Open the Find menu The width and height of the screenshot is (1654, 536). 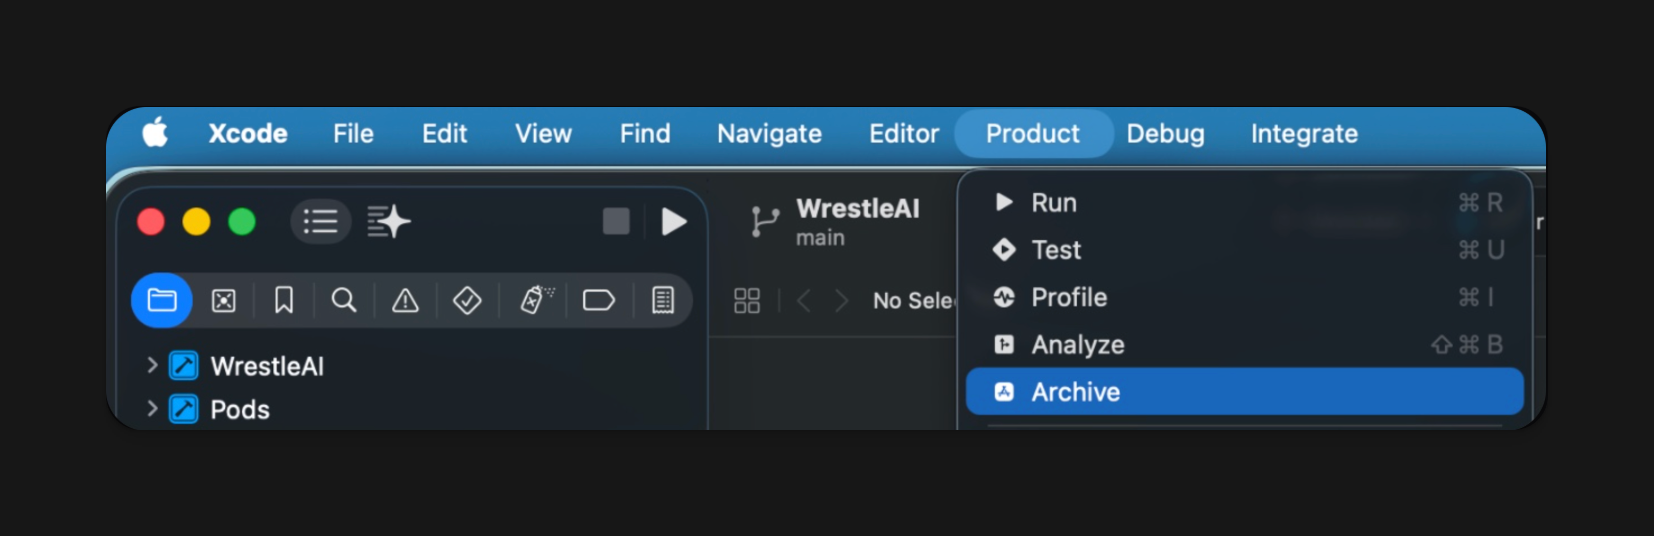645,133
